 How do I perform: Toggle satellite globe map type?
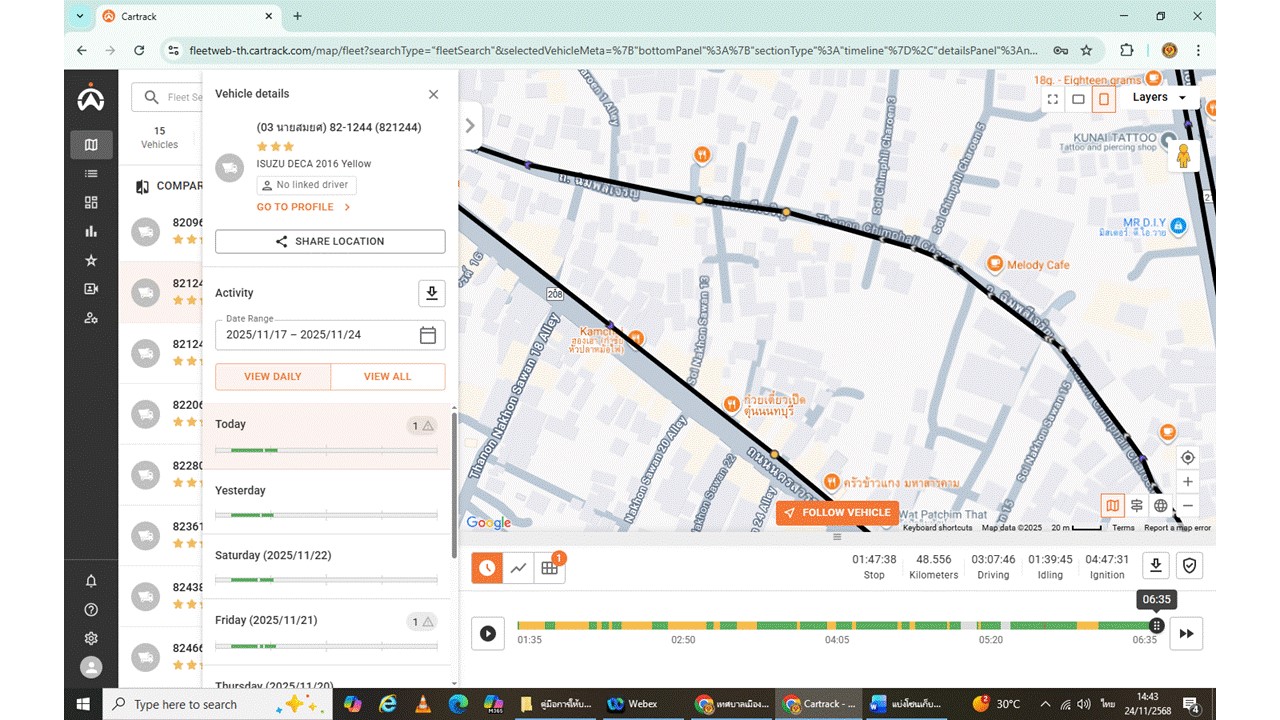pyautogui.click(x=1160, y=506)
